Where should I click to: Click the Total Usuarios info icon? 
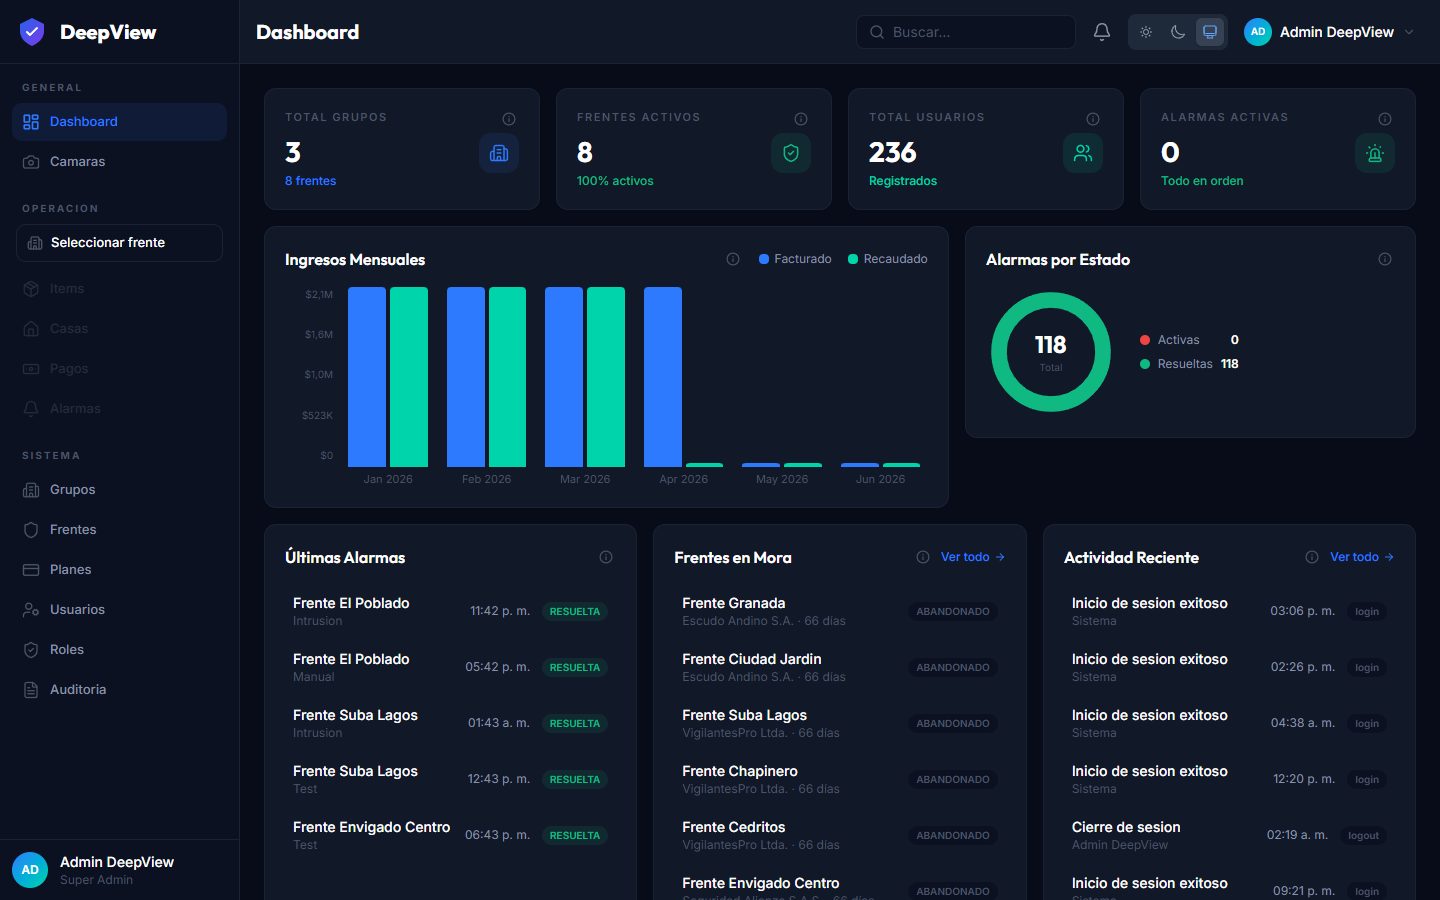point(1093,119)
